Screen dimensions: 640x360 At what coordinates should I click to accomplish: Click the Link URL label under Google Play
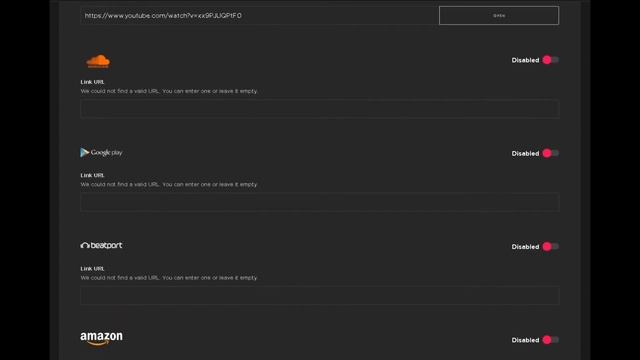pos(92,176)
